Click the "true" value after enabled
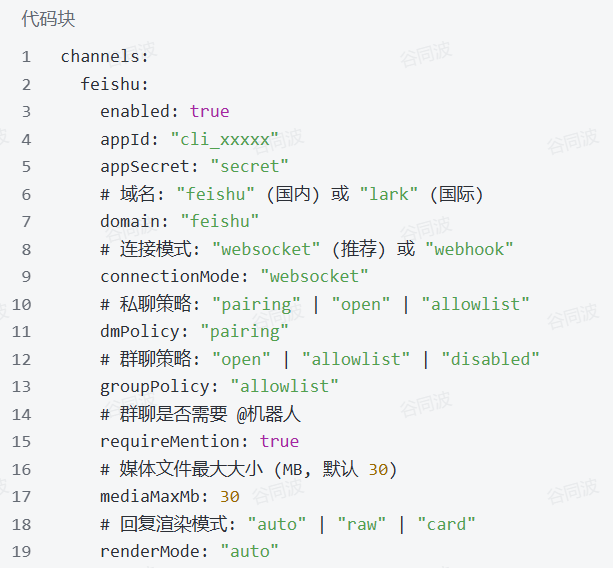The height and width of the screenshot is (568, 613). (209, 111)
